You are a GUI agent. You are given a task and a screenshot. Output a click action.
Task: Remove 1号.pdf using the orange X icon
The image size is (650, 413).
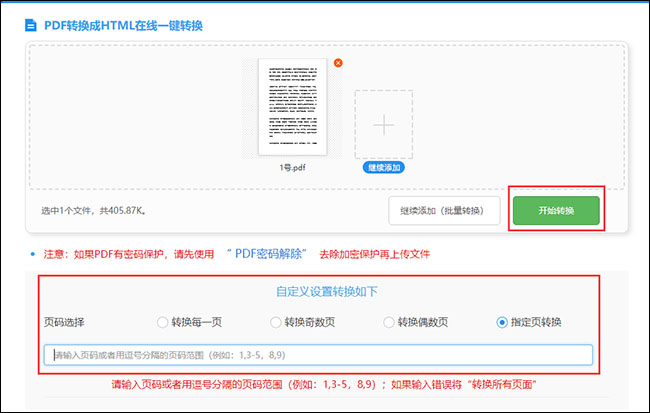338,63
